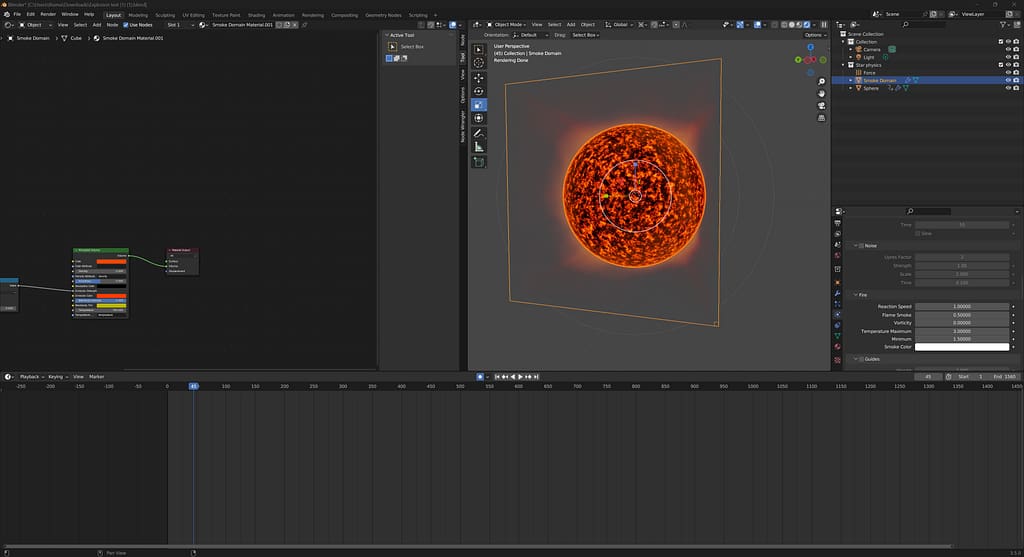Click the Smoke Color swatch
Viewport: 1024px width, 557px height.
(961, 347)
